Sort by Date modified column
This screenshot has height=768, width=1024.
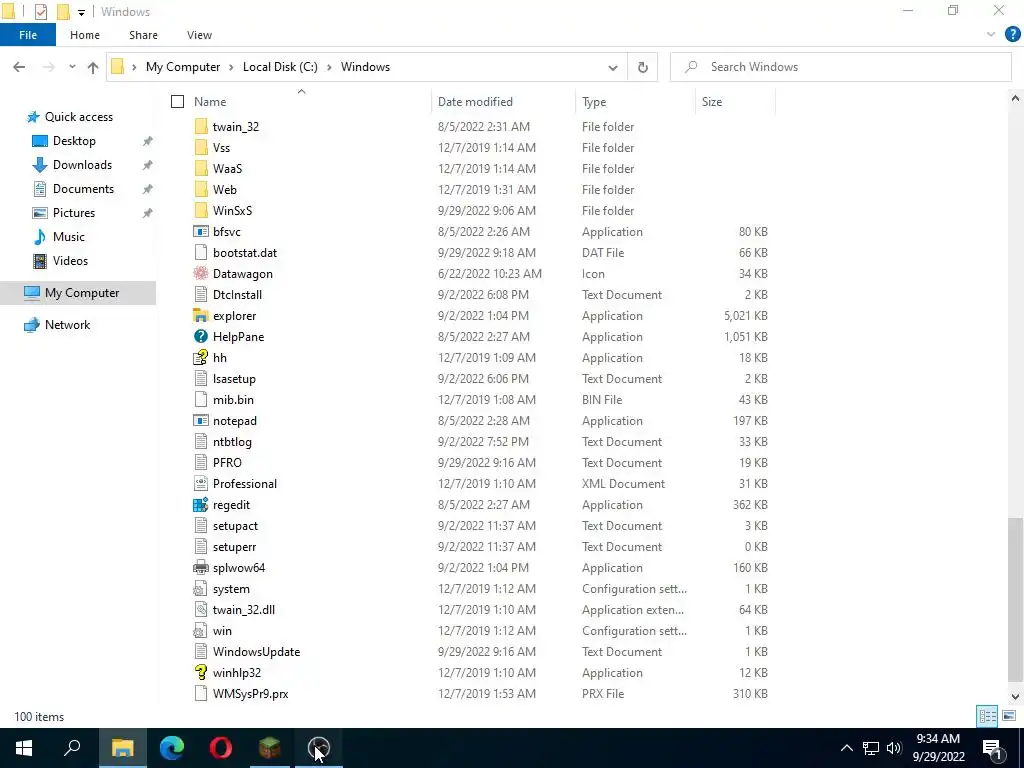[475, 102]
